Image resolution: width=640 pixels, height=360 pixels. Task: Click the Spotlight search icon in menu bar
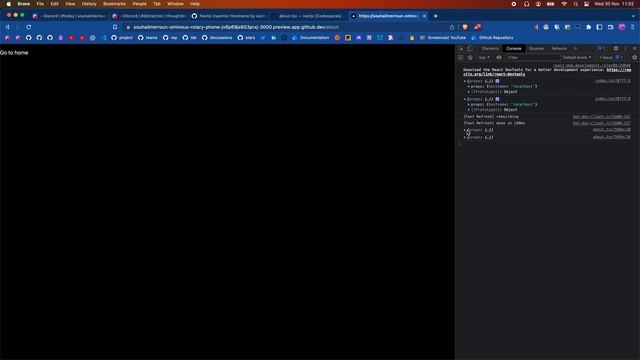coord(576,4)
